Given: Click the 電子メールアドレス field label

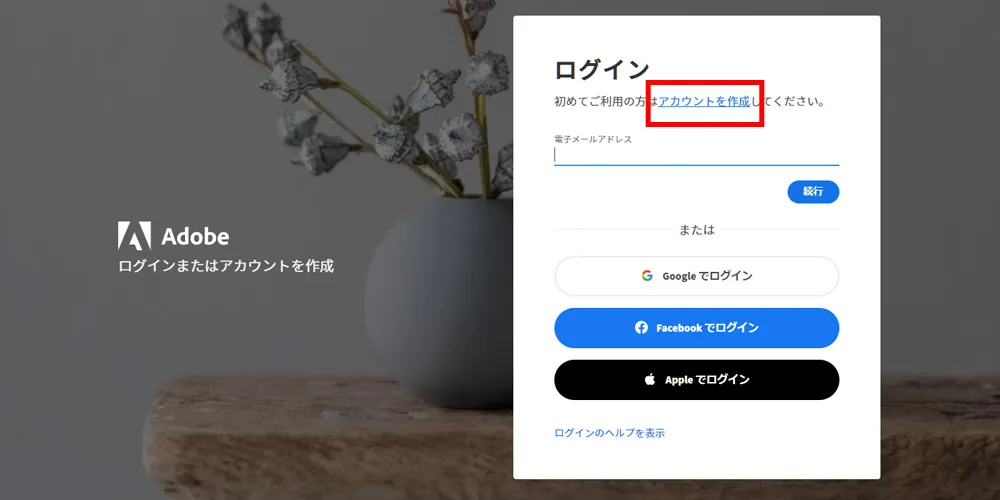Looking at the screenshot, I should coord(592,139).
